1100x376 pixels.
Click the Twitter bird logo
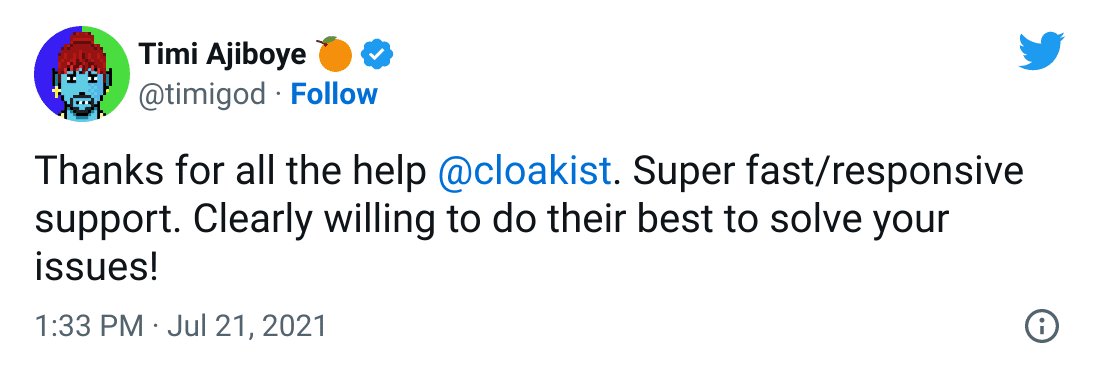pos(1041,51)
